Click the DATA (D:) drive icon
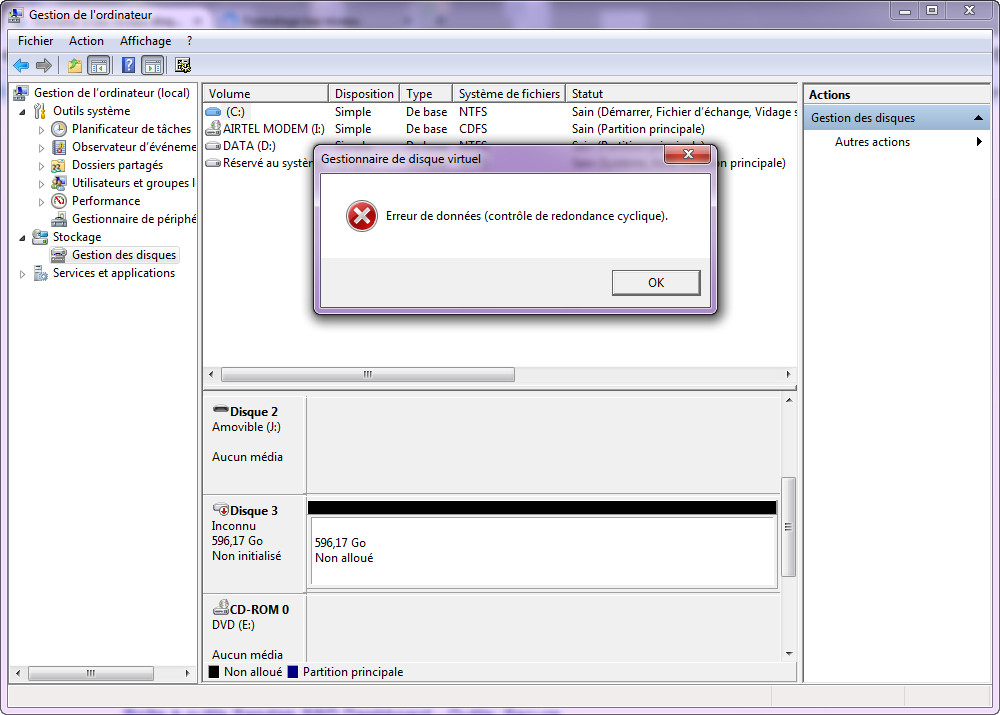The image size is (1000, 715). click(213, 146)
